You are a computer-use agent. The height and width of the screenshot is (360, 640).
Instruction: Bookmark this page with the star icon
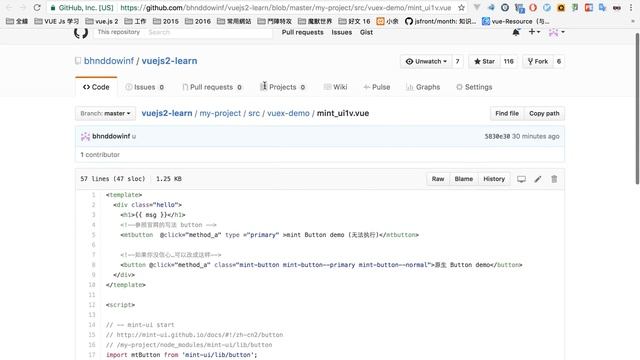[x=461, y=7]
